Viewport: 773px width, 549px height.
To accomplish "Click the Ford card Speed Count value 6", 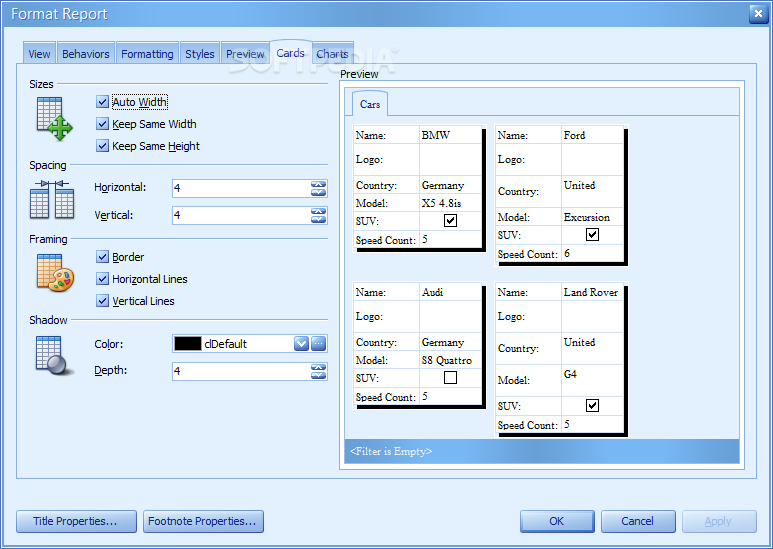I will click(567, 253).
